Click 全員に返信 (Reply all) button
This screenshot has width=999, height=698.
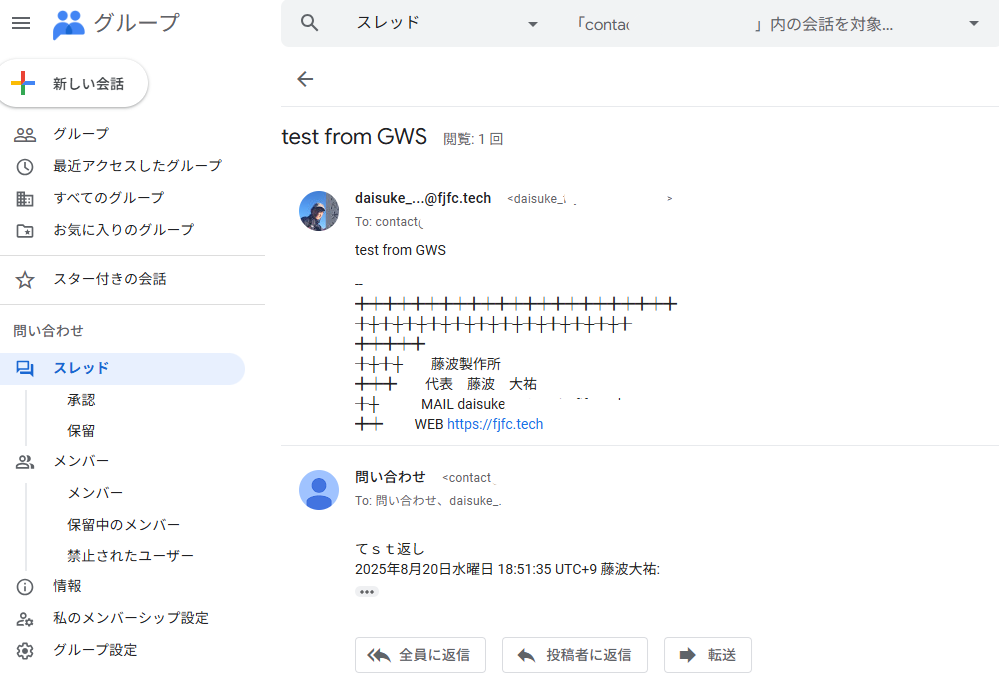pos(420,655)
